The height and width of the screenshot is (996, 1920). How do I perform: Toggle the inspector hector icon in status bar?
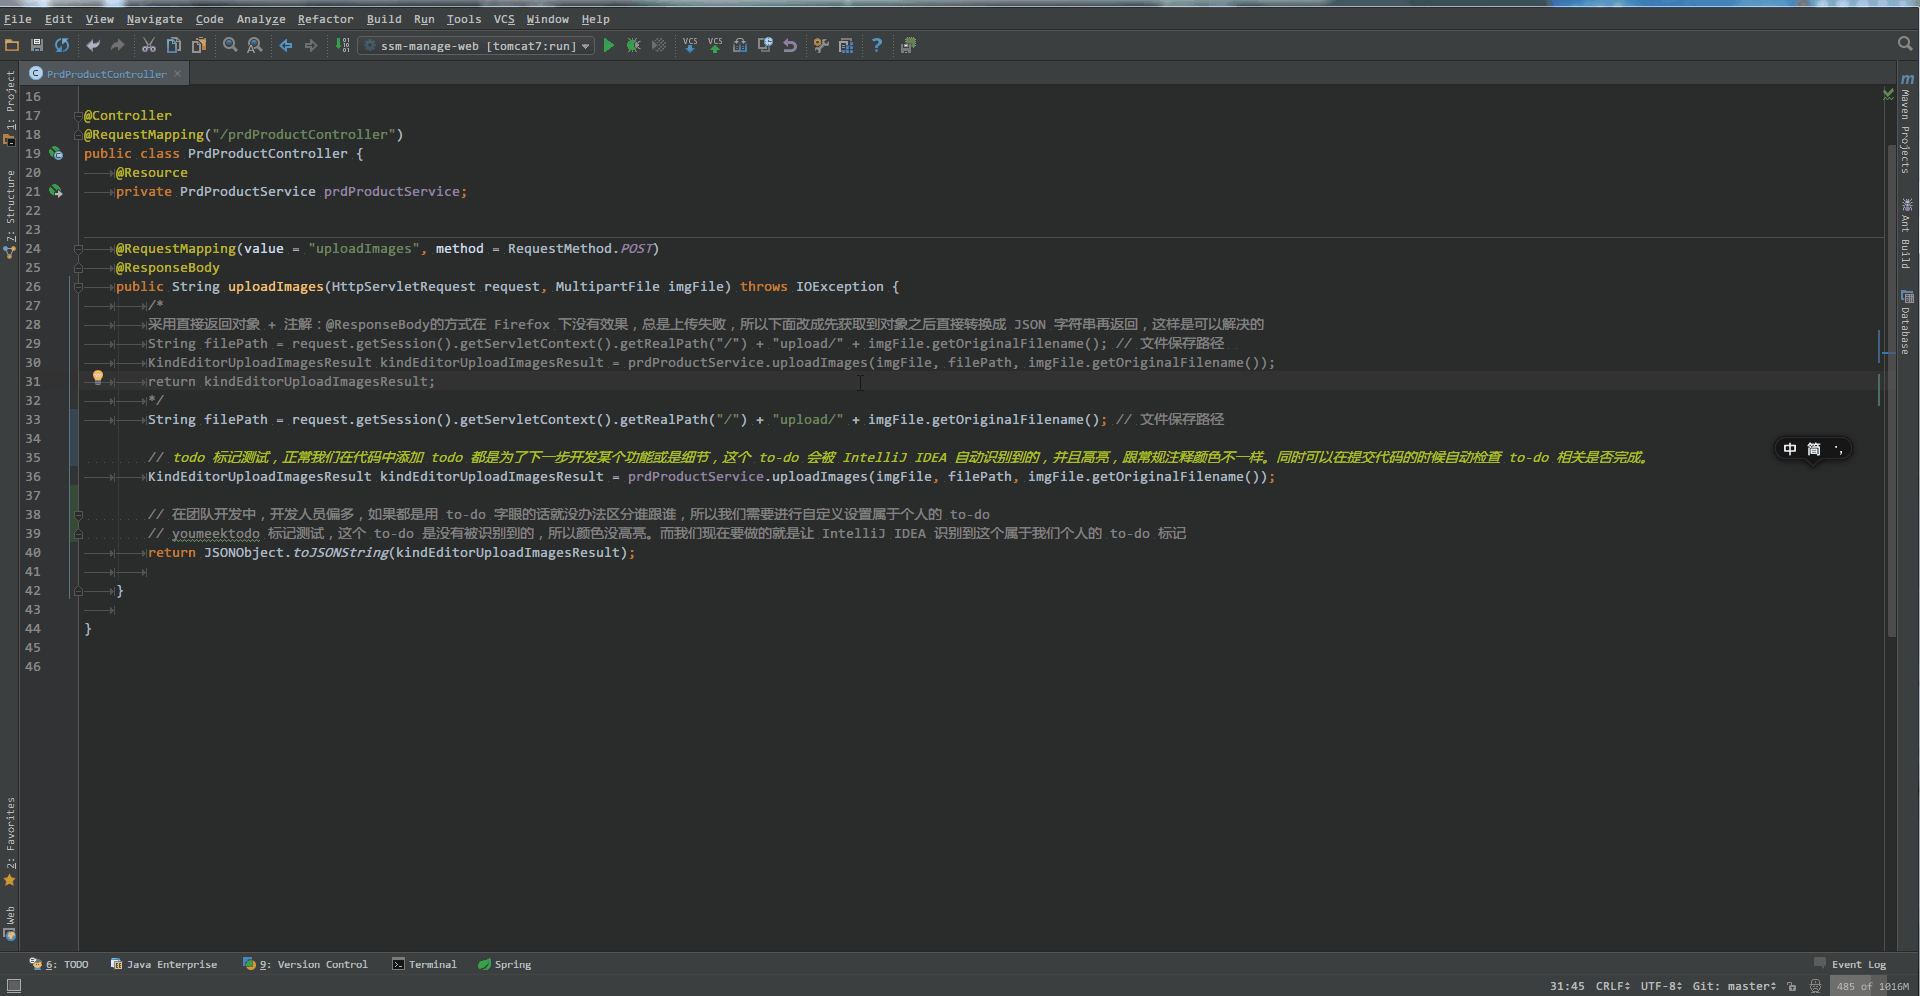pos(1815,986)
